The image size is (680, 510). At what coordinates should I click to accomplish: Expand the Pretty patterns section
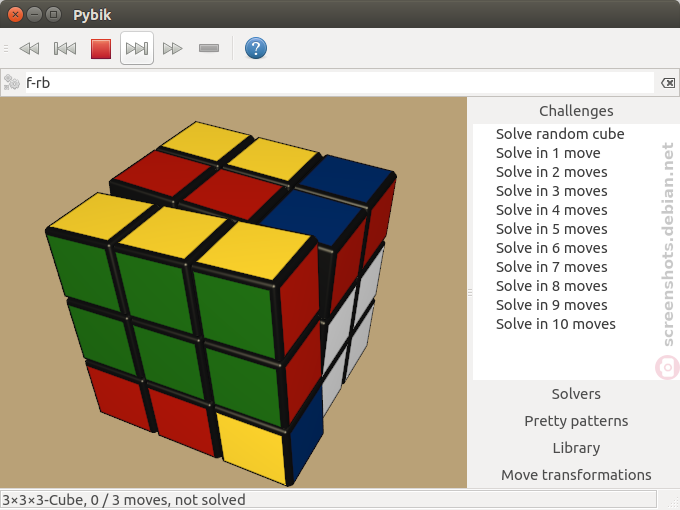click(576, 421)
